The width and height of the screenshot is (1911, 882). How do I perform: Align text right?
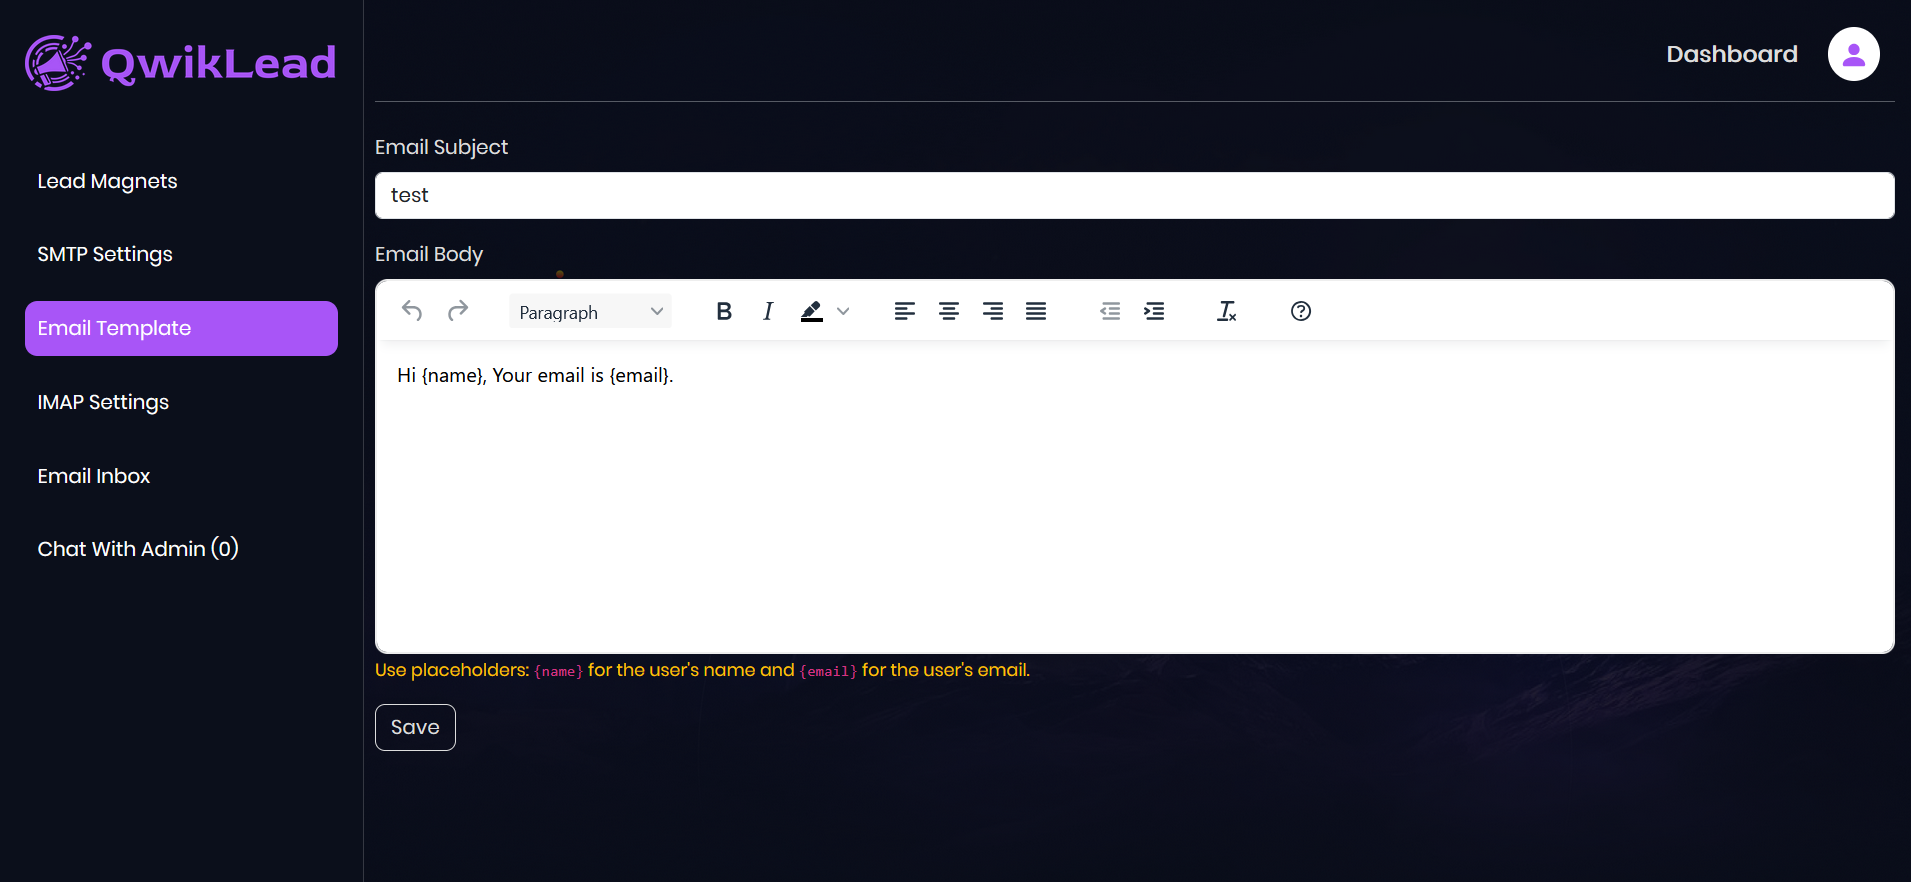point(993,311)
